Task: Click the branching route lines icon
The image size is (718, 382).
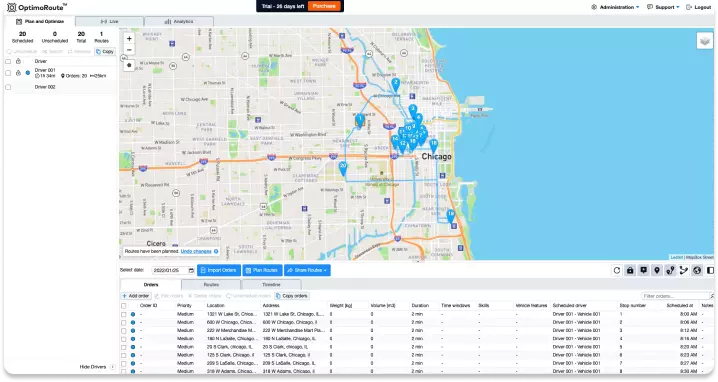Action: (684, 271)
